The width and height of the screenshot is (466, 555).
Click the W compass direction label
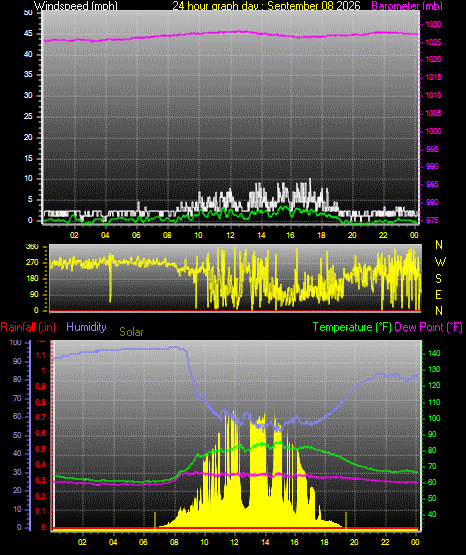[x=440, y=262]
